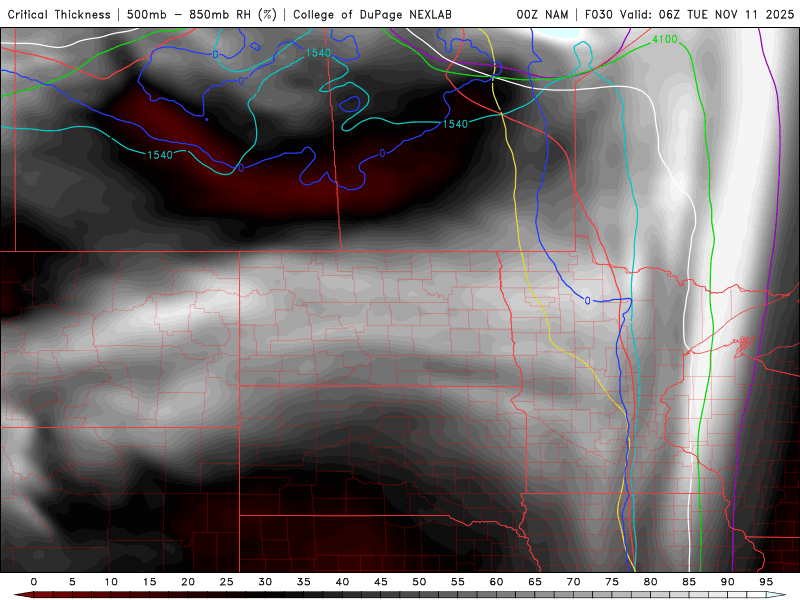Select the "500mb – 850mb RH (%)" header label

202,15
